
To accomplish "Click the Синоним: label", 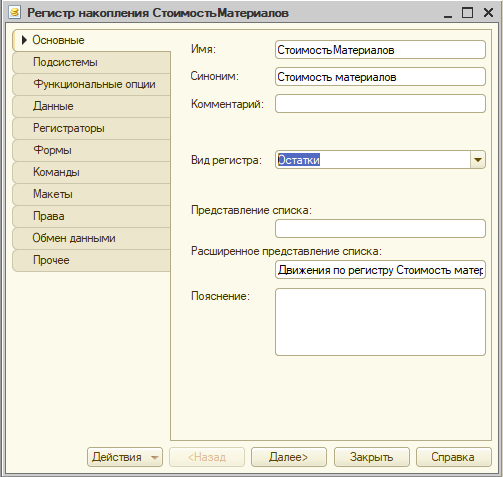I will (215, 76).
